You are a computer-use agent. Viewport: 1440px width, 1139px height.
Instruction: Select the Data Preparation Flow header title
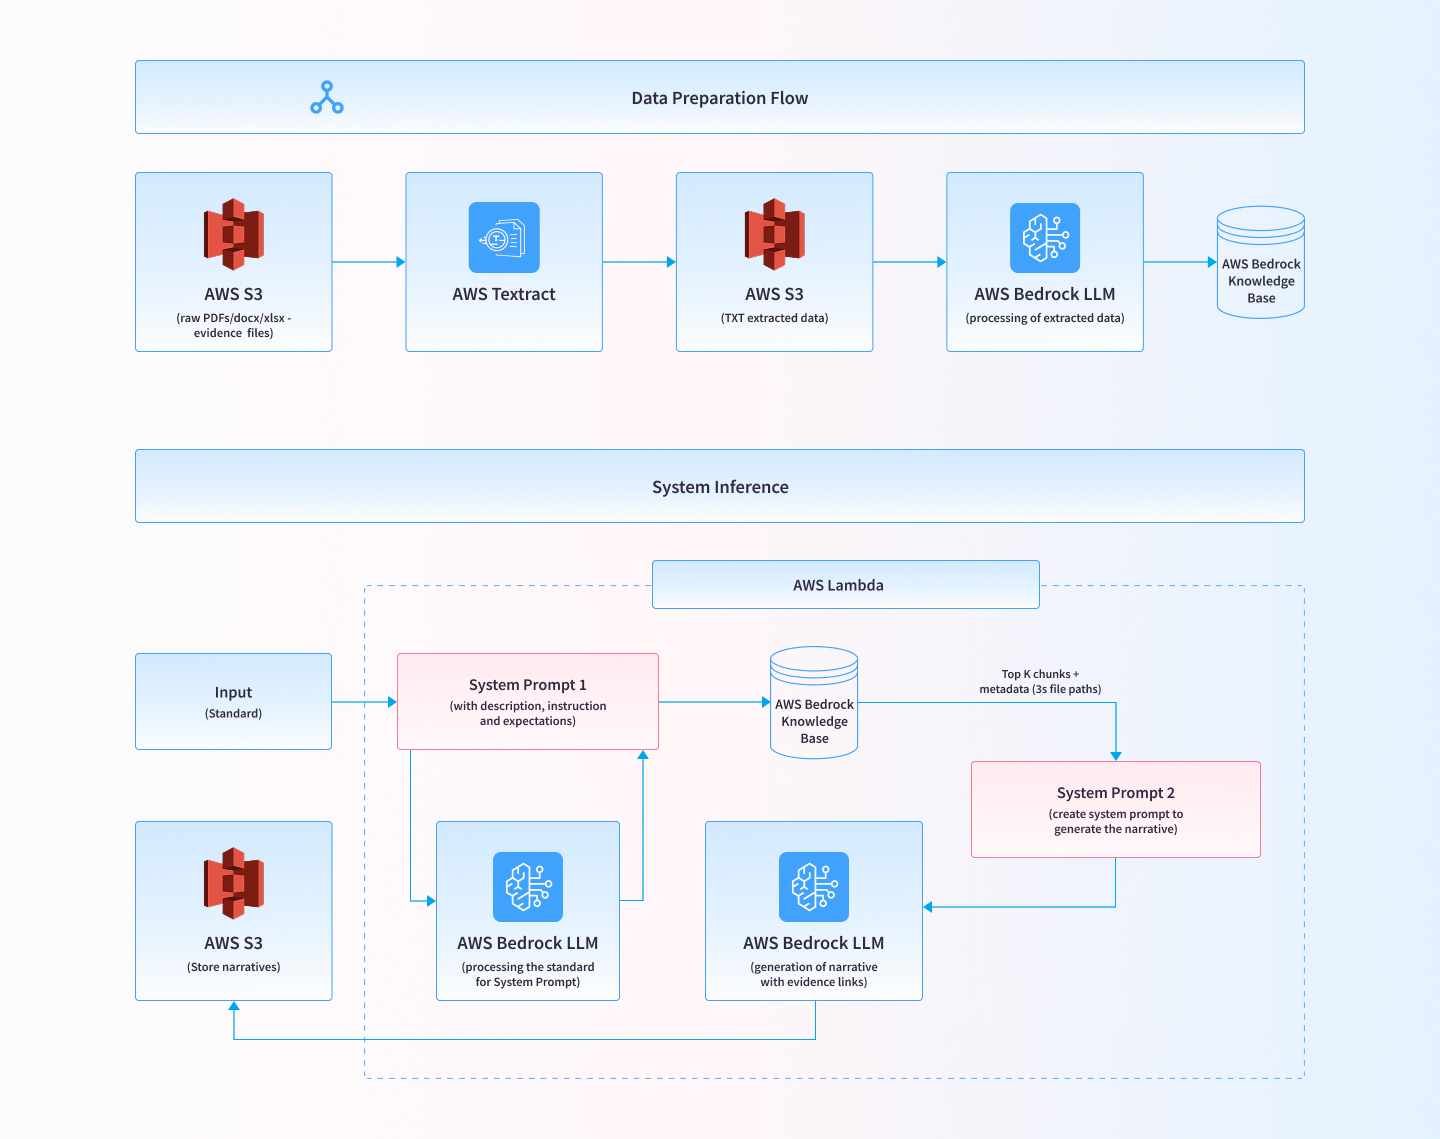tap(720, 98)
